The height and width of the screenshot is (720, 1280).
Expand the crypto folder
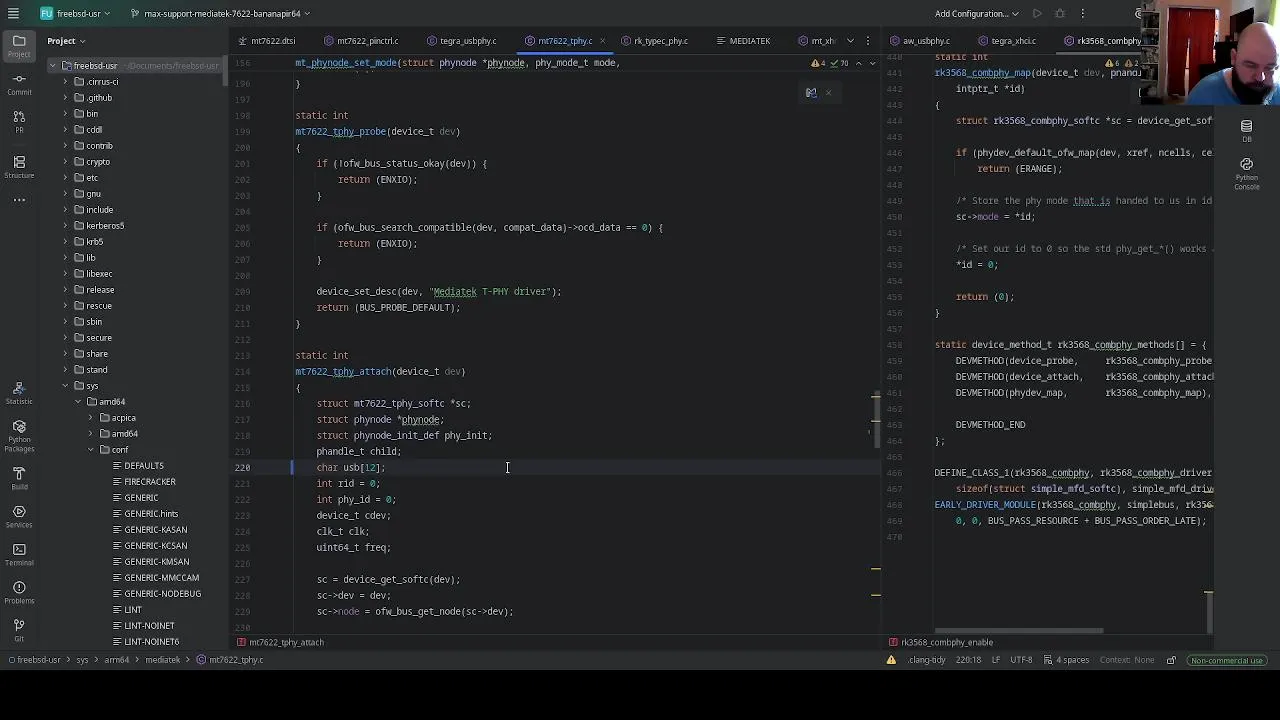point(66,162)
